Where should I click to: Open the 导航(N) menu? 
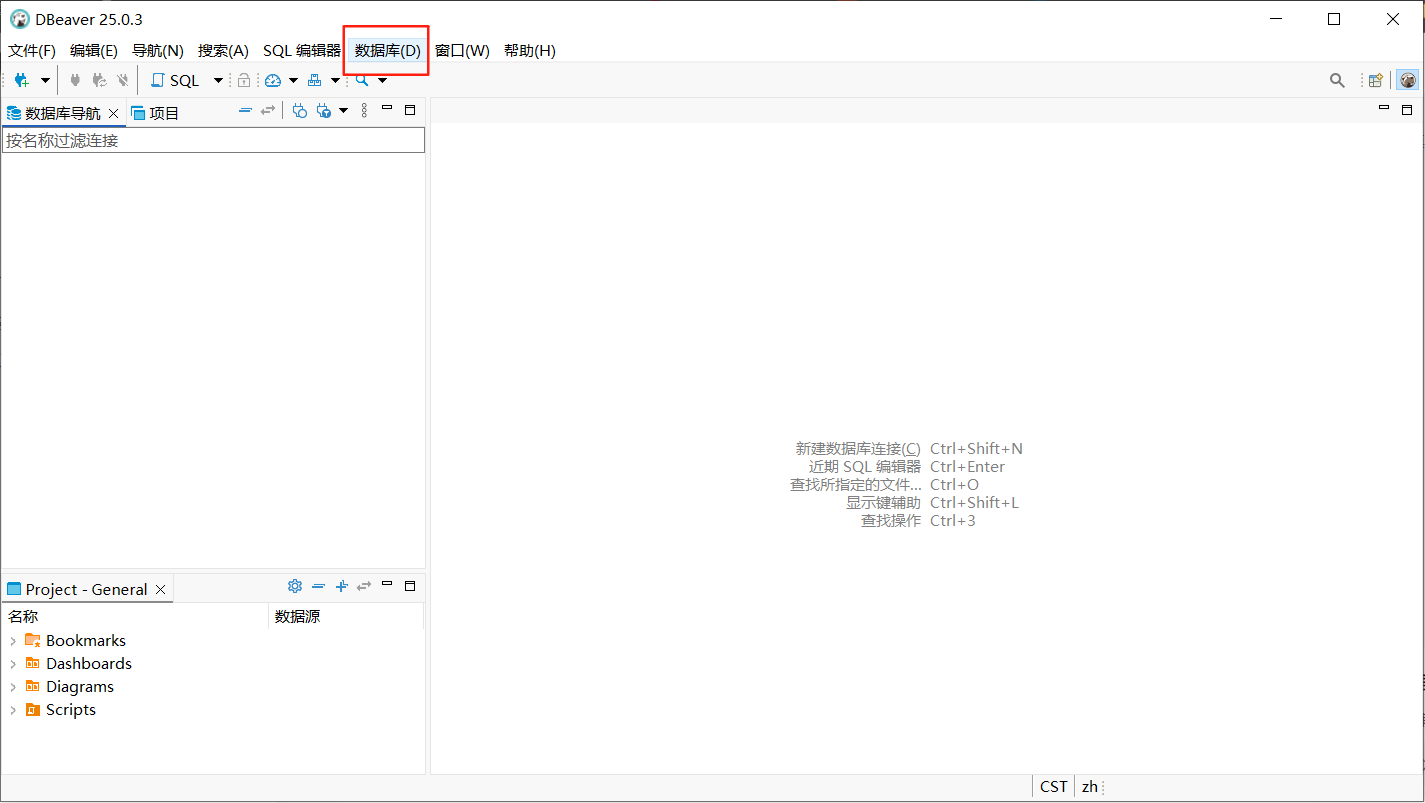158,50
